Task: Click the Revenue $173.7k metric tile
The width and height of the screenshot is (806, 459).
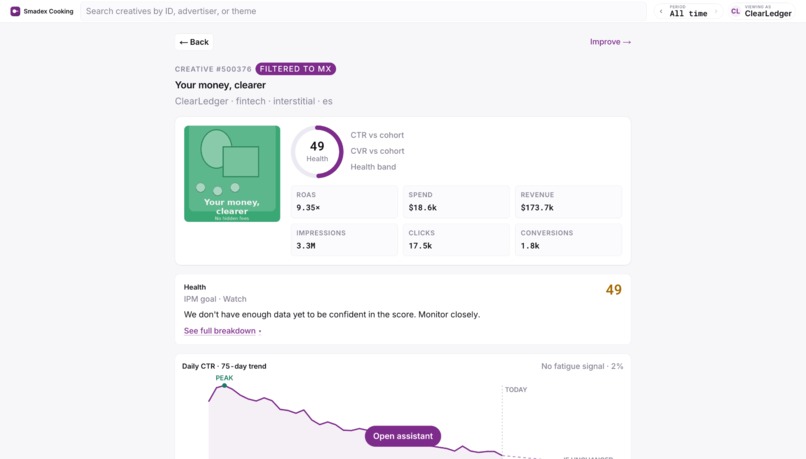Action: pyautogui.click(x=569, y=201)
